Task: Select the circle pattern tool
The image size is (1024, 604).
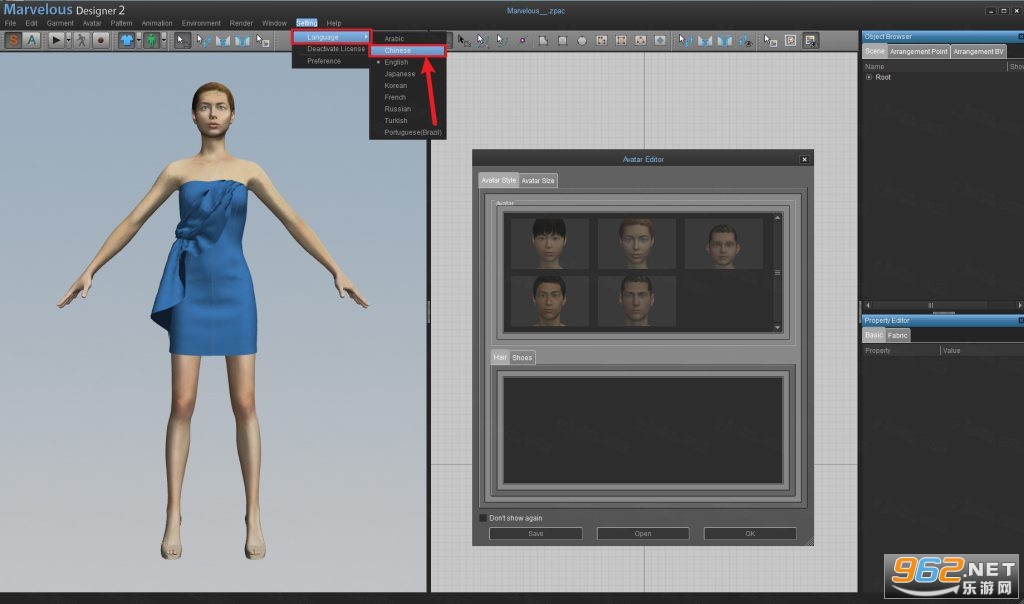Action: (x=582, y=40)
